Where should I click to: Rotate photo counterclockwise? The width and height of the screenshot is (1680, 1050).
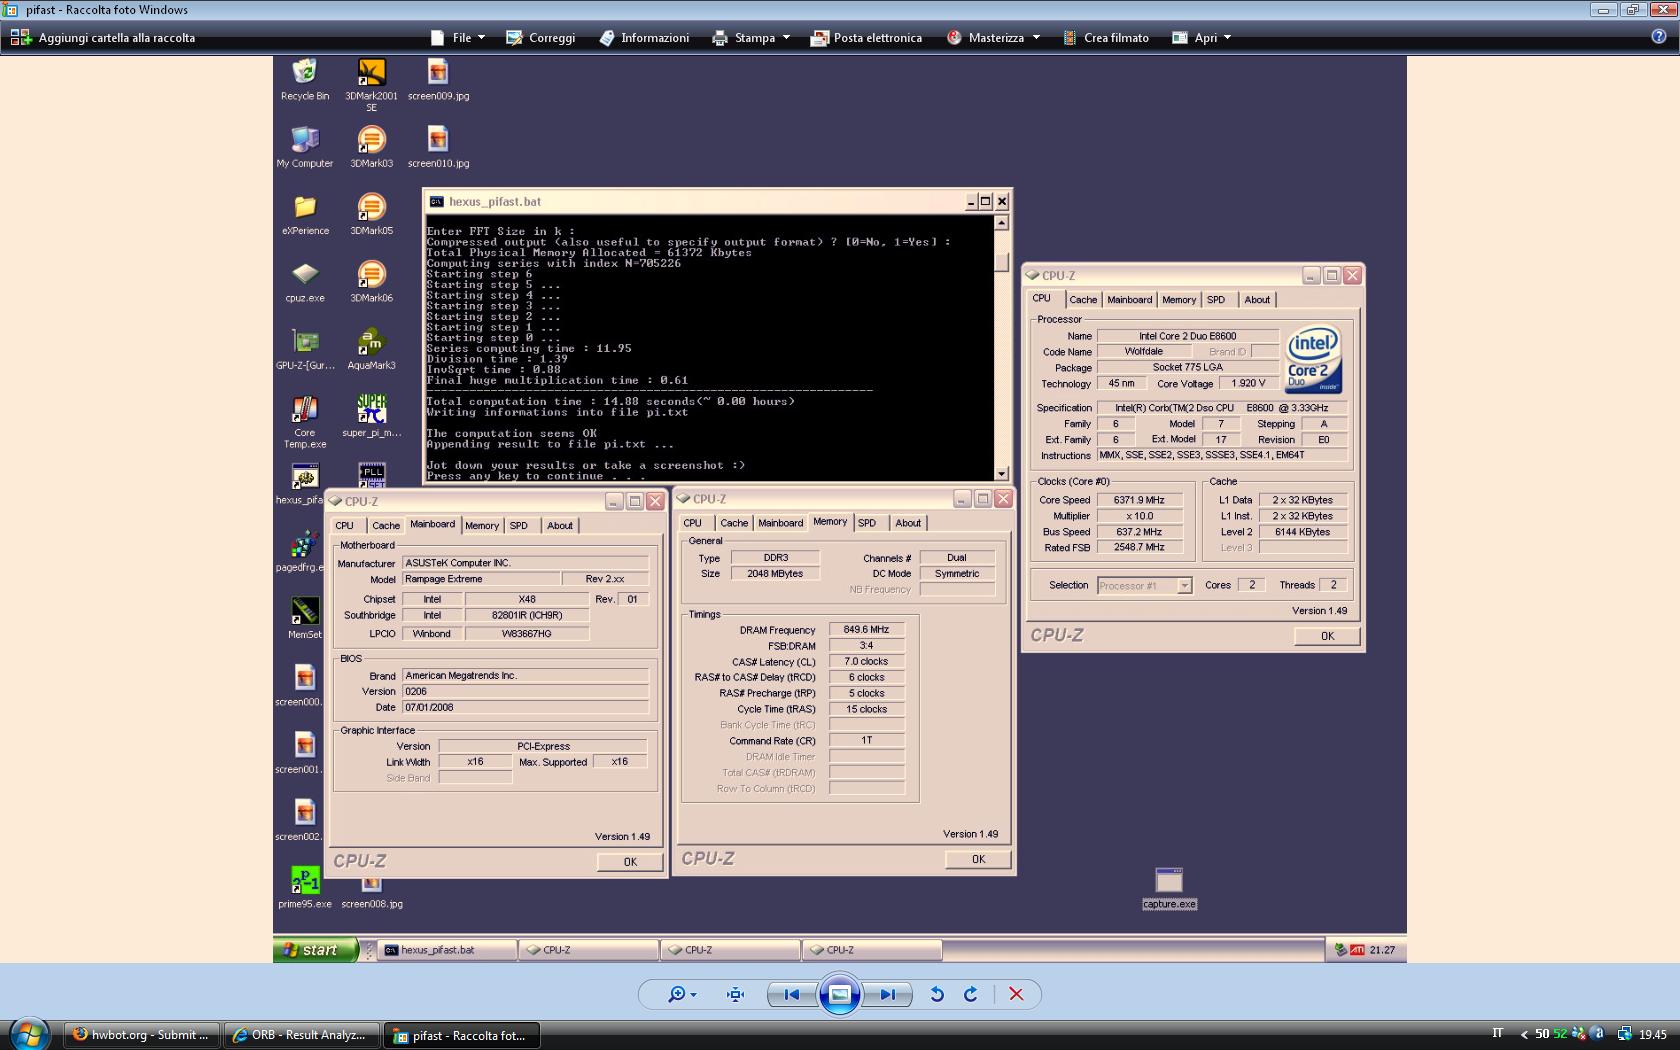[937, 994]
